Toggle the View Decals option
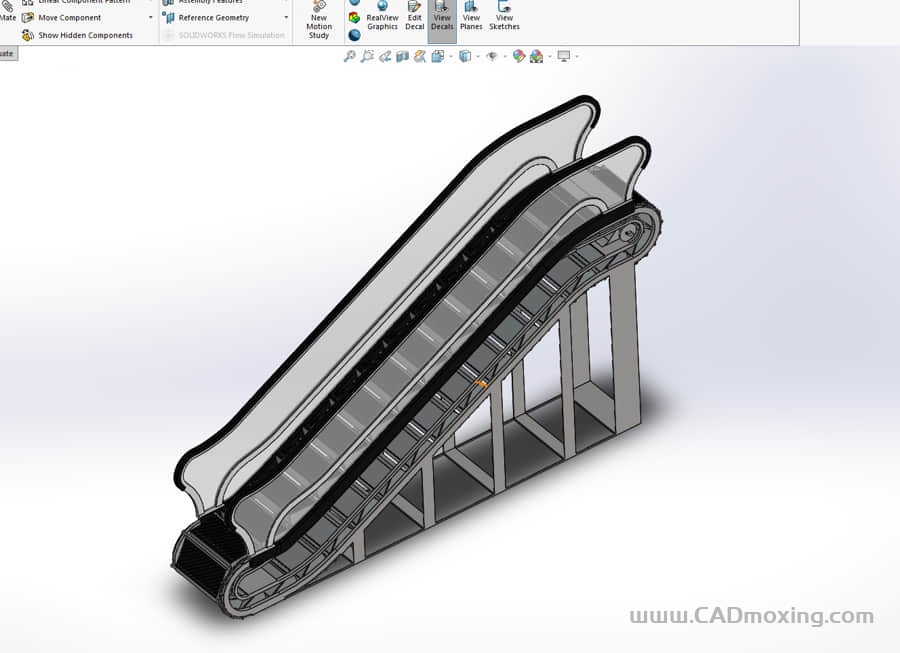The width and height of the screenshot is (900, 653). click(x=442, y=17)
